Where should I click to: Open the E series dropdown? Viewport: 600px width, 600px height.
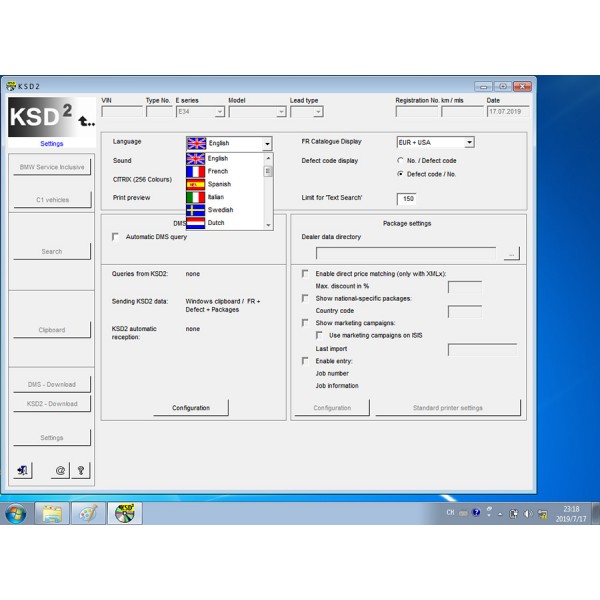point(220,112)
